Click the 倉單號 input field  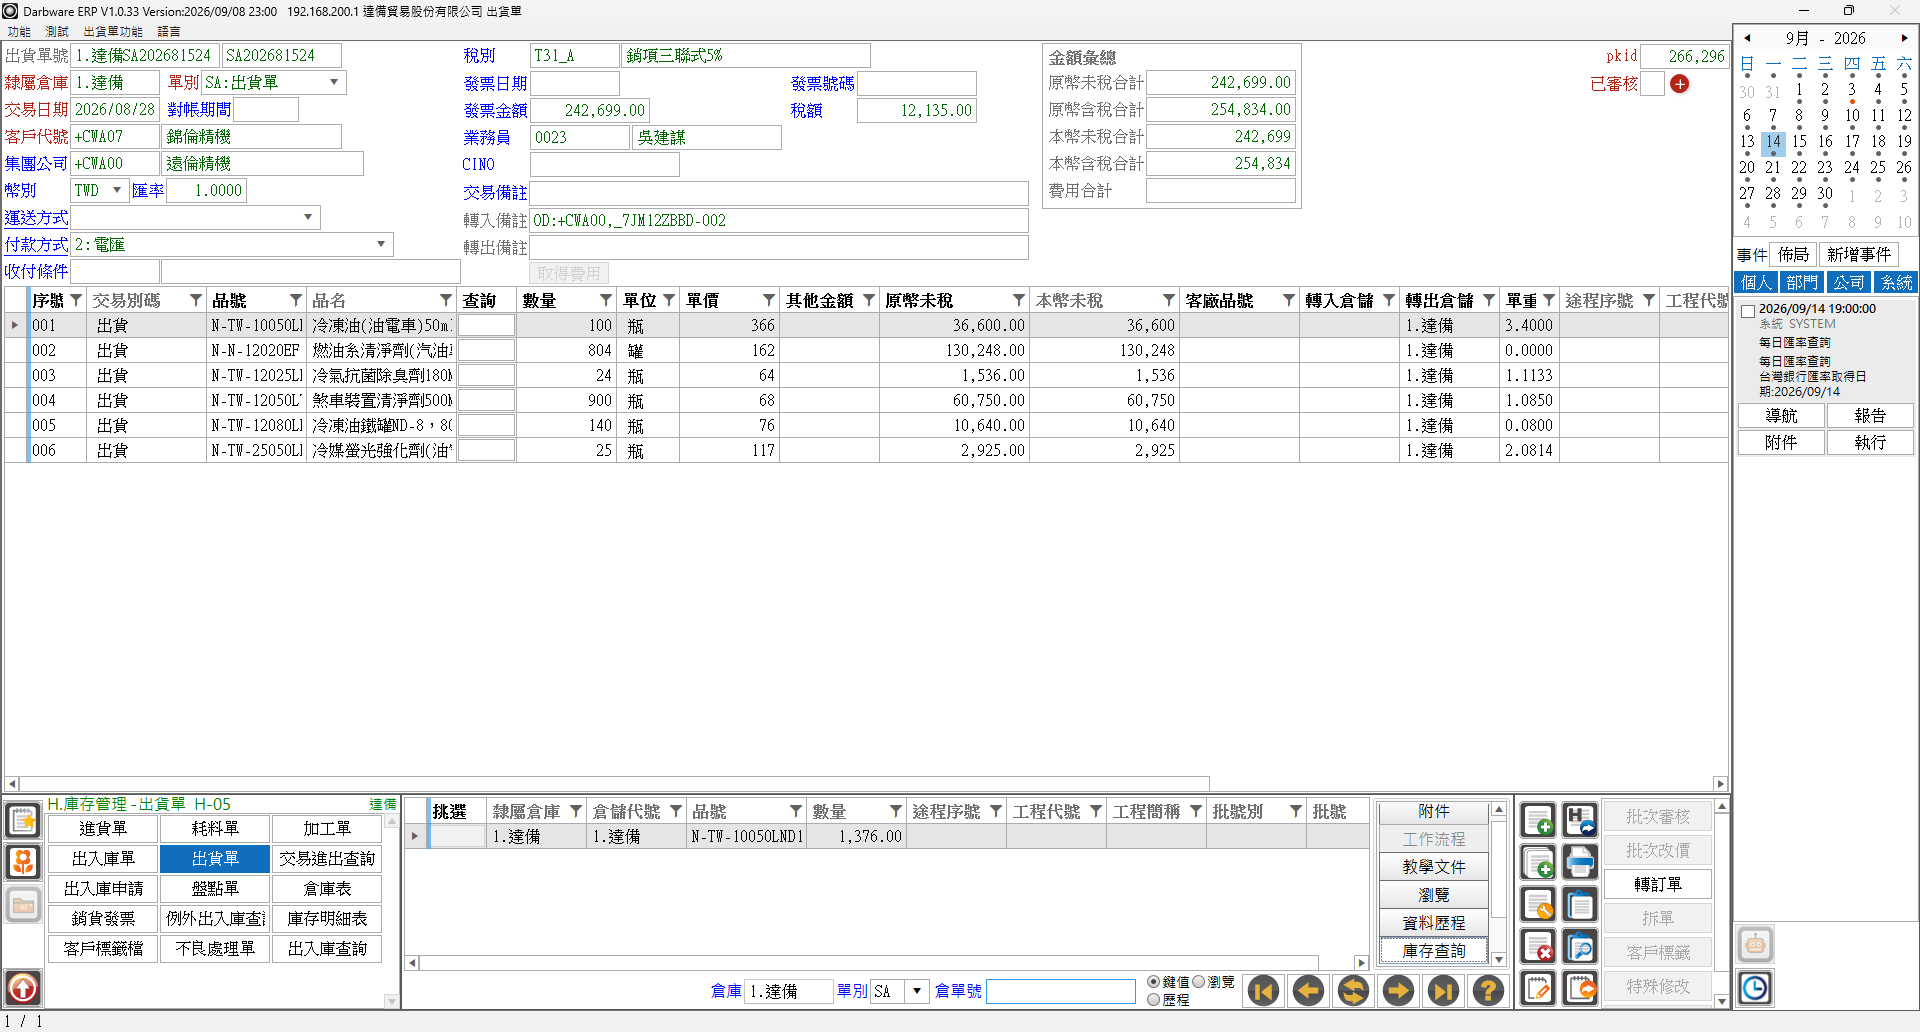(1061, 991)
